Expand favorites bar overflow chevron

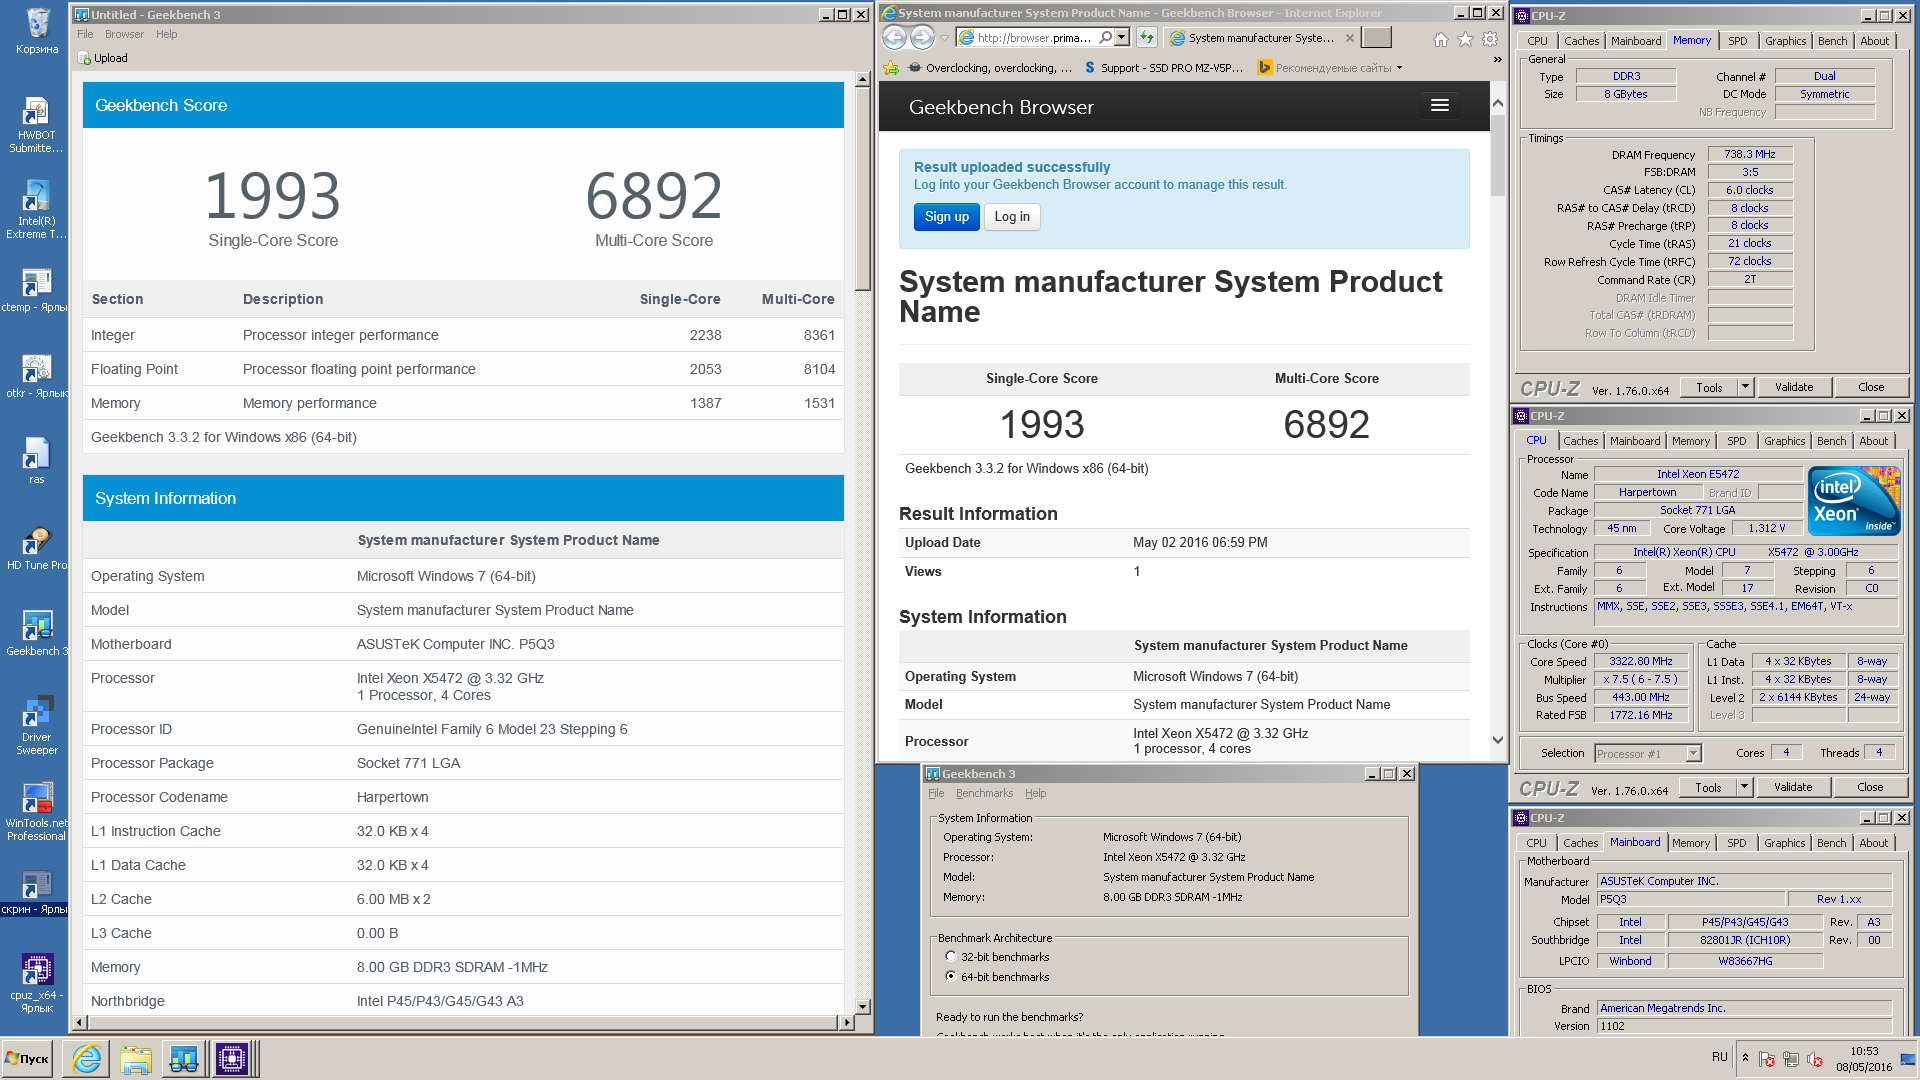click(1497, 60)
